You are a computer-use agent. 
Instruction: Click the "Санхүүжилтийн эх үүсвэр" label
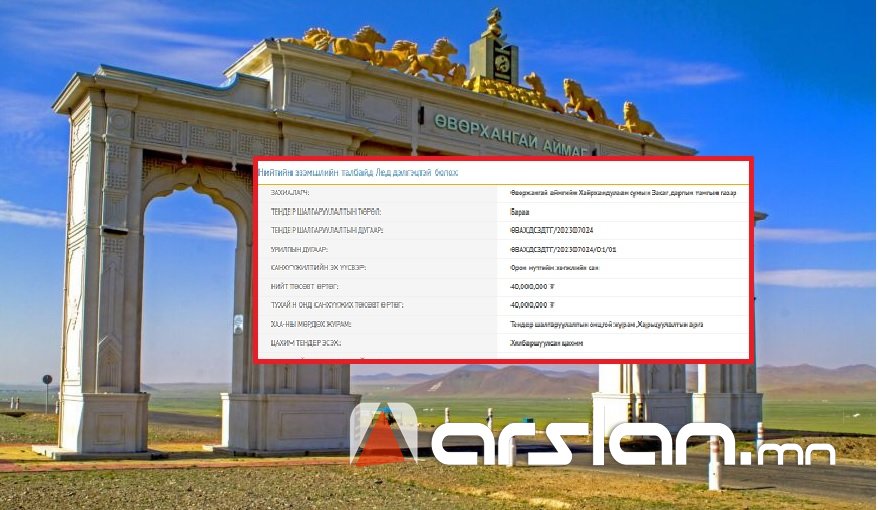point(318,268)
